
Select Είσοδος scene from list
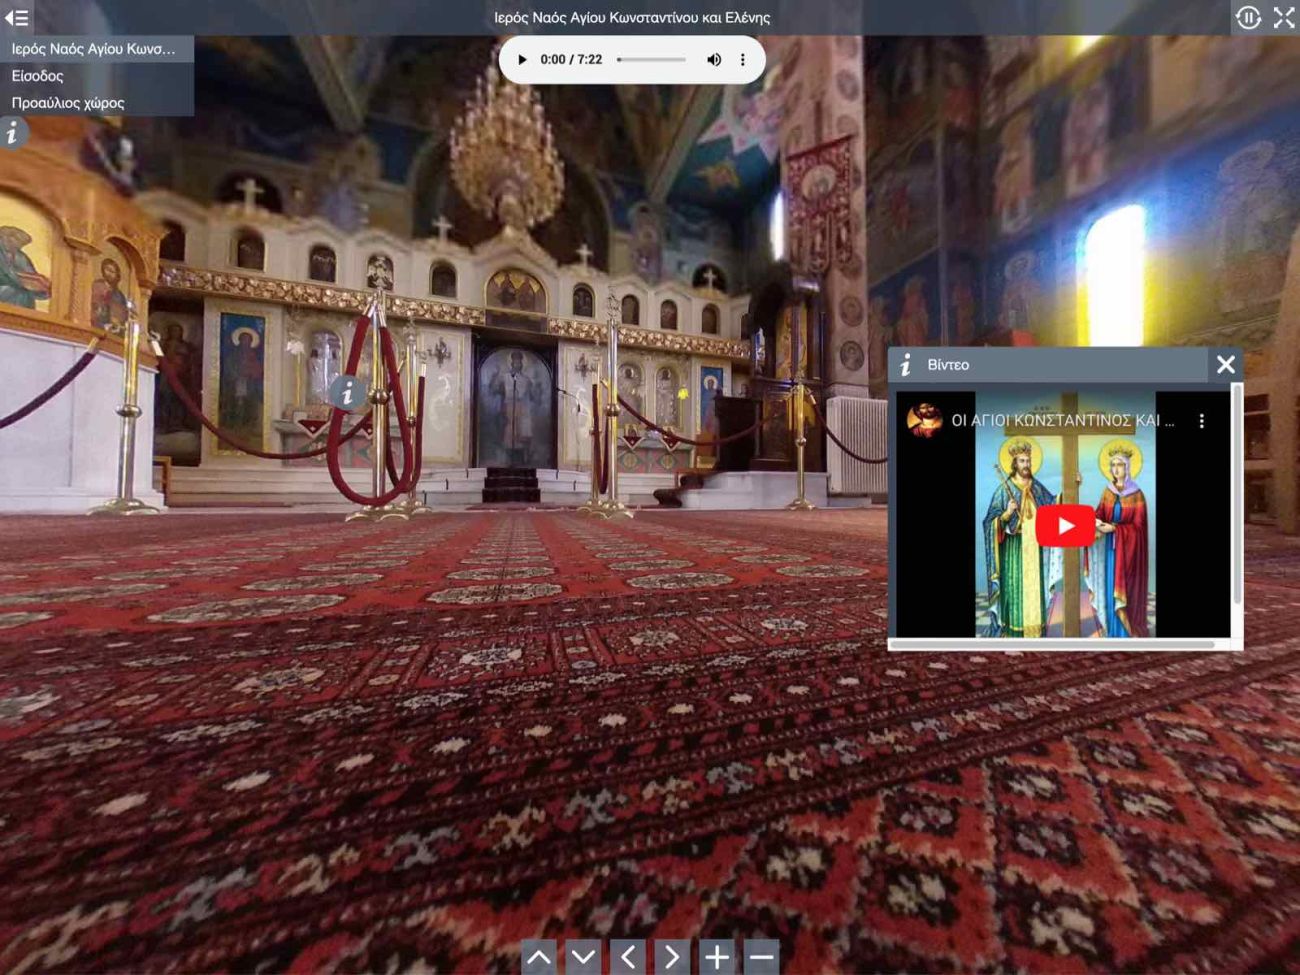click(x=38, y=76)
